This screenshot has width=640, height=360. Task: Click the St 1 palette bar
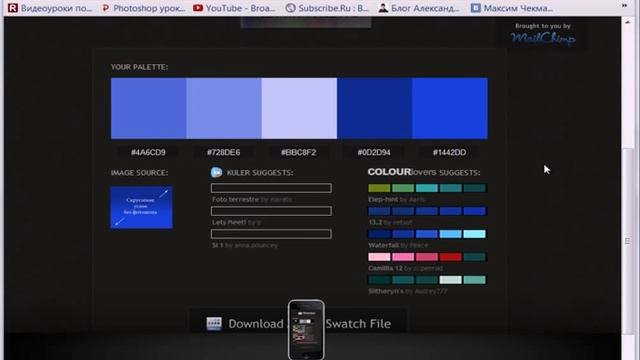click(x=271, y=234)
